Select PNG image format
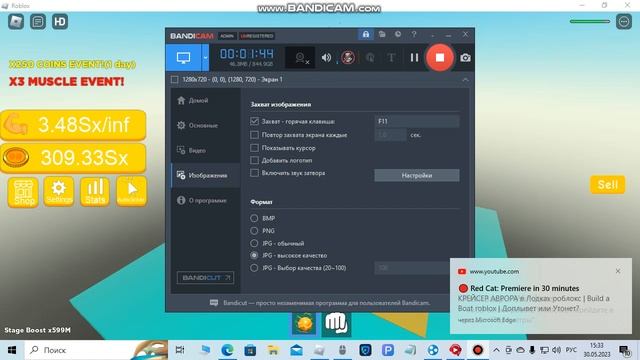640x360 pixels. click(254, 231)
